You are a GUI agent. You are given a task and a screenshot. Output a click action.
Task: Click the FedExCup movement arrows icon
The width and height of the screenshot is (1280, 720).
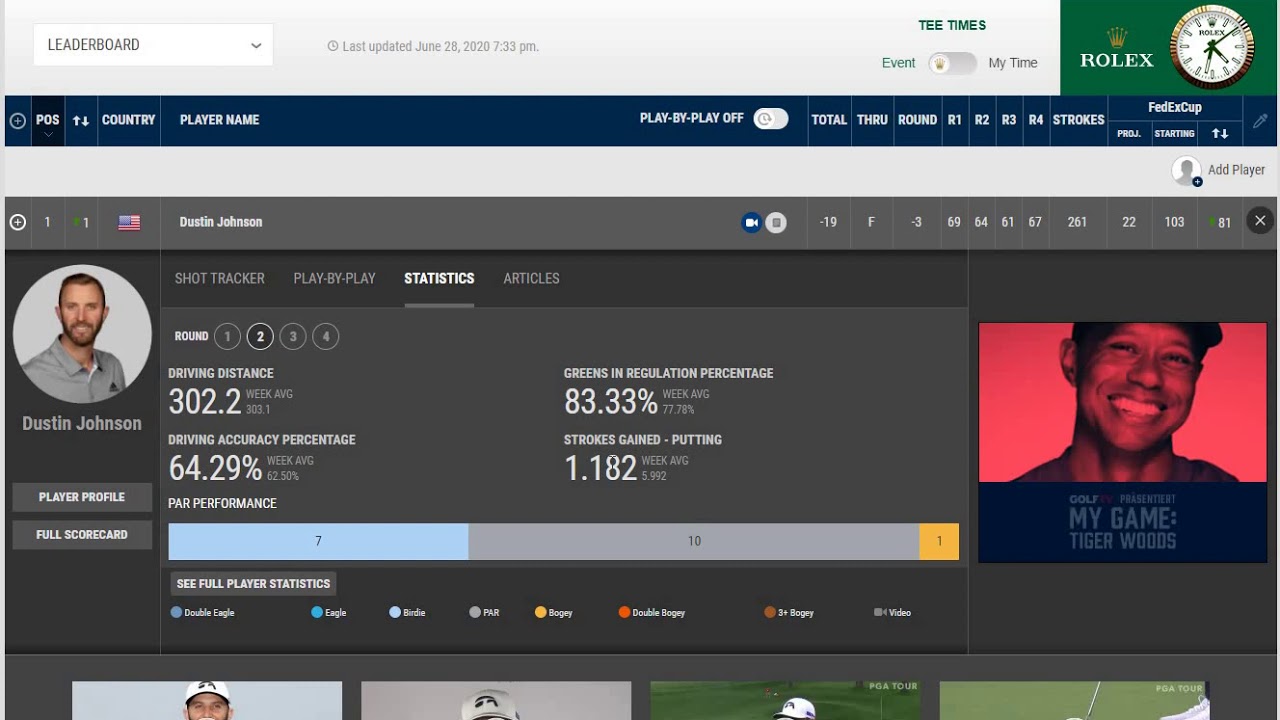[x=1220, y=133]
